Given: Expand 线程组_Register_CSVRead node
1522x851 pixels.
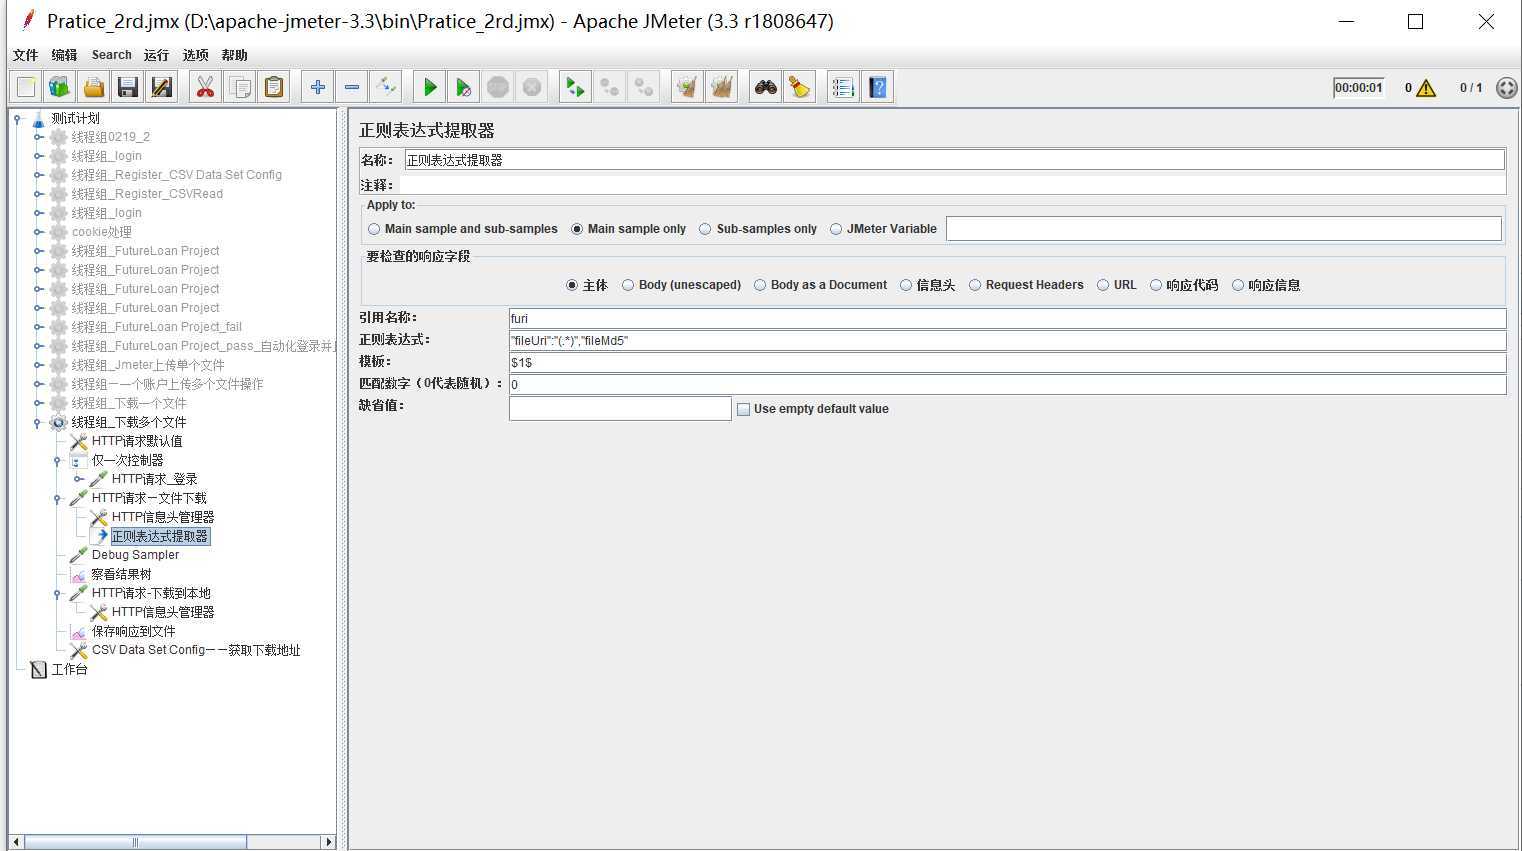Looking at the screenshot, I should point(38,194).
